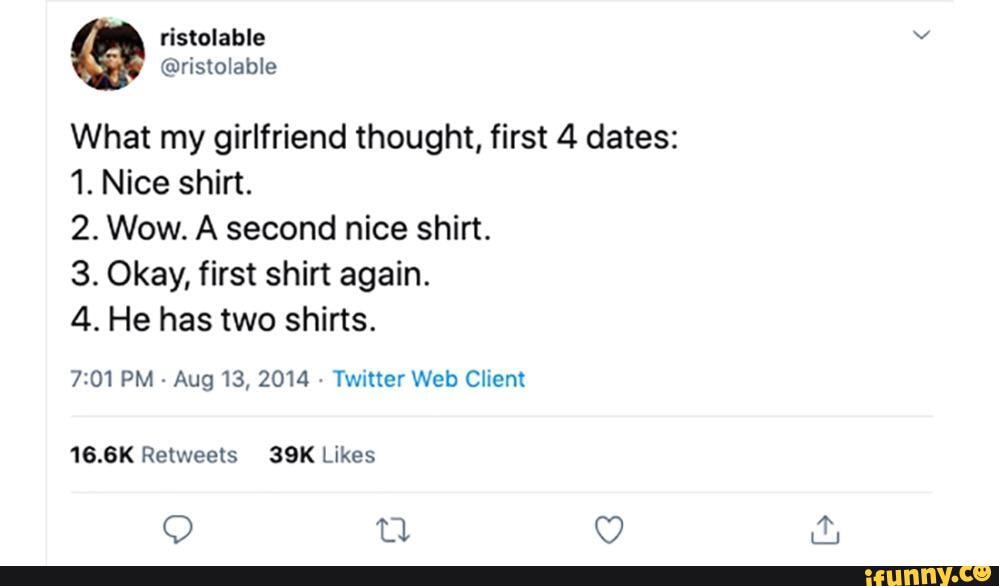View the 39K Likes list
The height and width of the screenshot is (586, 999).
pyautogui.click(x=322, y=455)
